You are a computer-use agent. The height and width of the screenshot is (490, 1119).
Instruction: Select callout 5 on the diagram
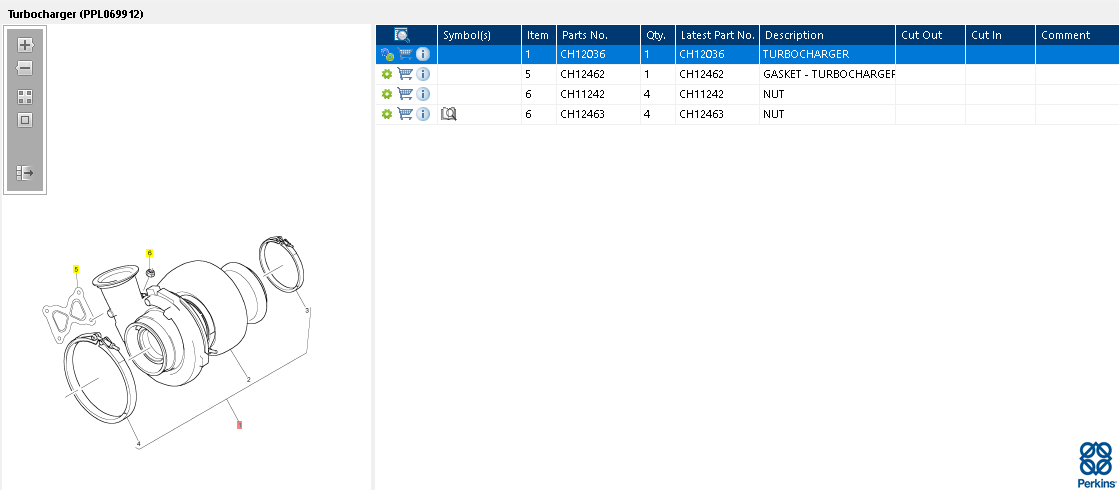click(x=75, y=269)
